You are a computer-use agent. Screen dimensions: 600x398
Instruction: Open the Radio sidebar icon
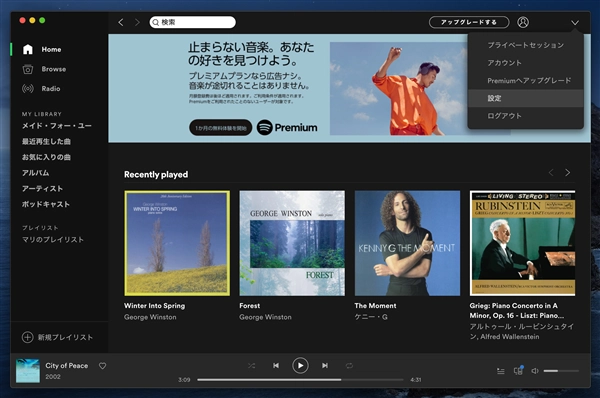coord(28,89)
